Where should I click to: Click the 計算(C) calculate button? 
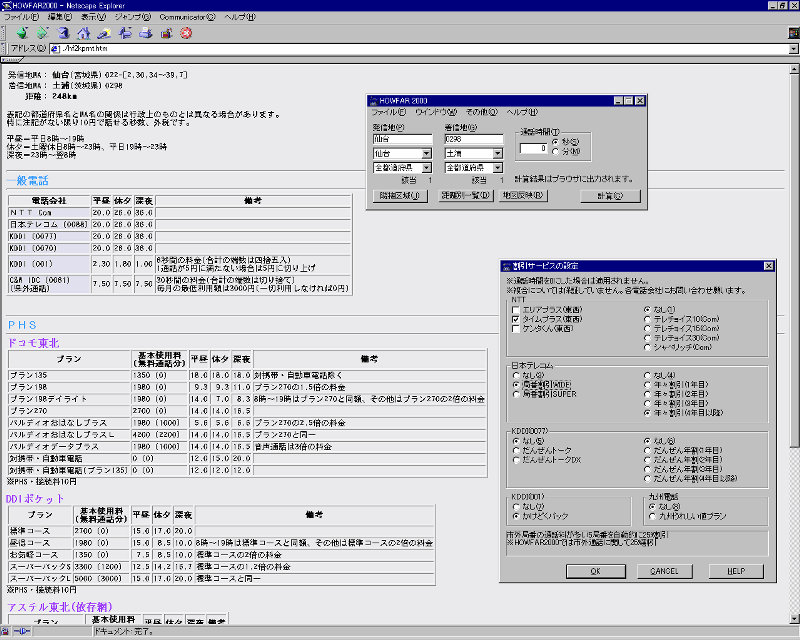(610, 196)
